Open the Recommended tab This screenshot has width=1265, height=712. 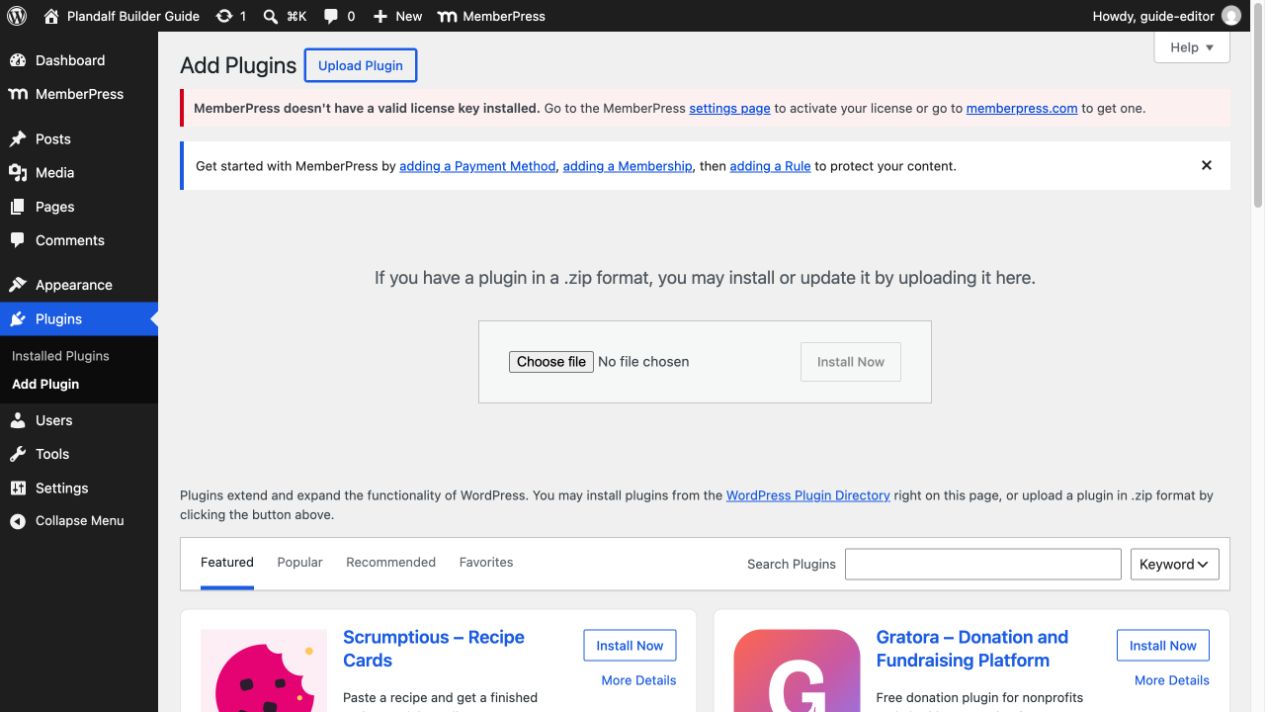pyautogui.click(x=391, y=563)
